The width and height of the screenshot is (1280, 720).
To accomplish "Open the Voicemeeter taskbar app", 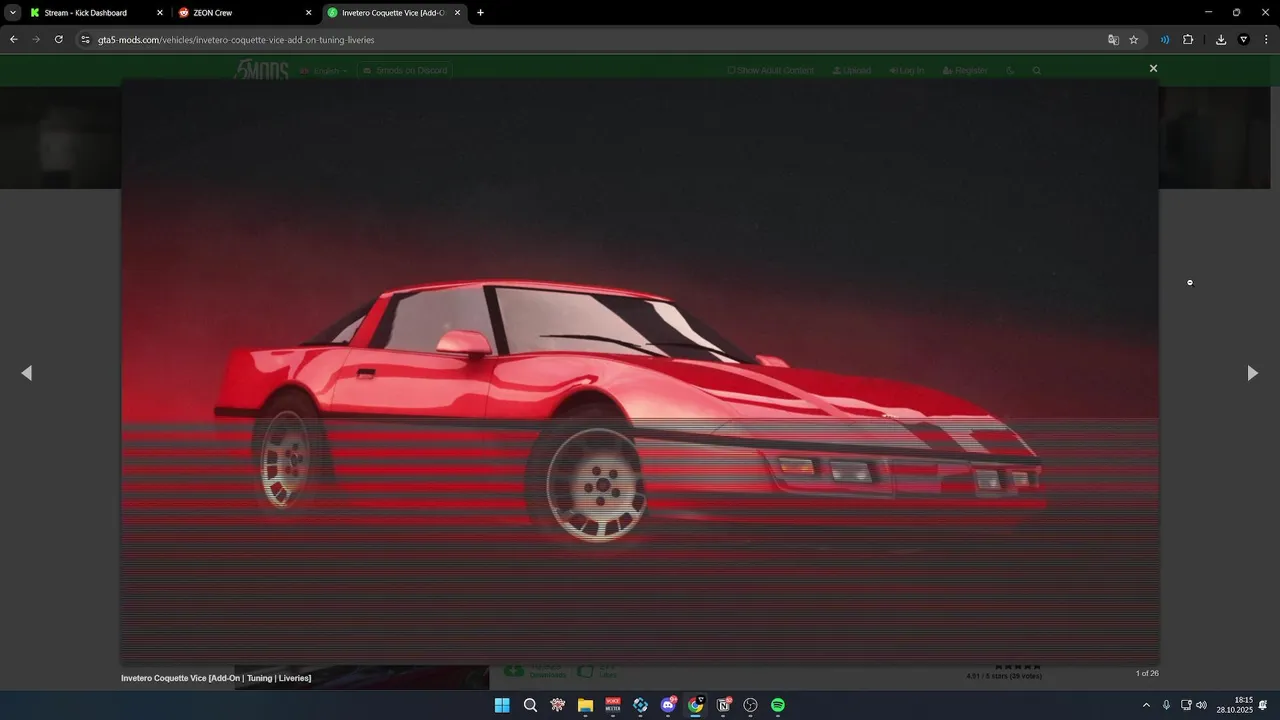I will click(613, 705).
